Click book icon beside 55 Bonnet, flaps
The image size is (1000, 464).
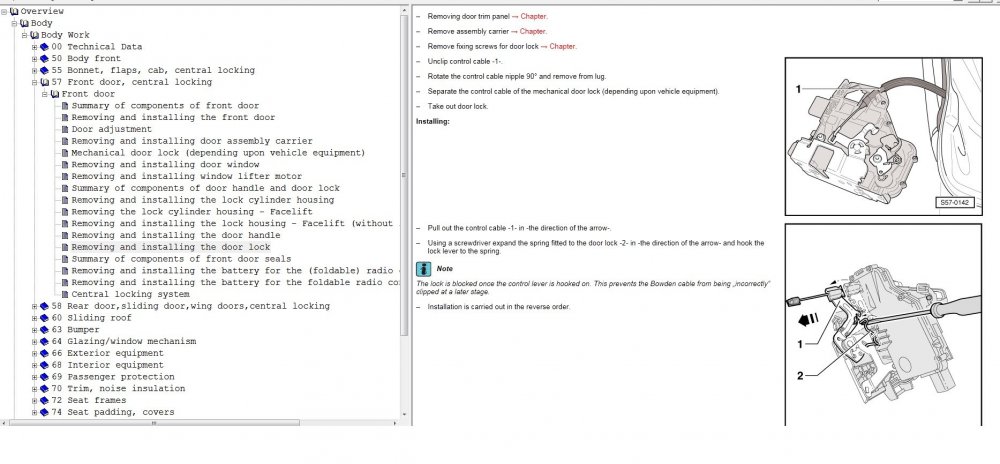(x=44, y=71)
